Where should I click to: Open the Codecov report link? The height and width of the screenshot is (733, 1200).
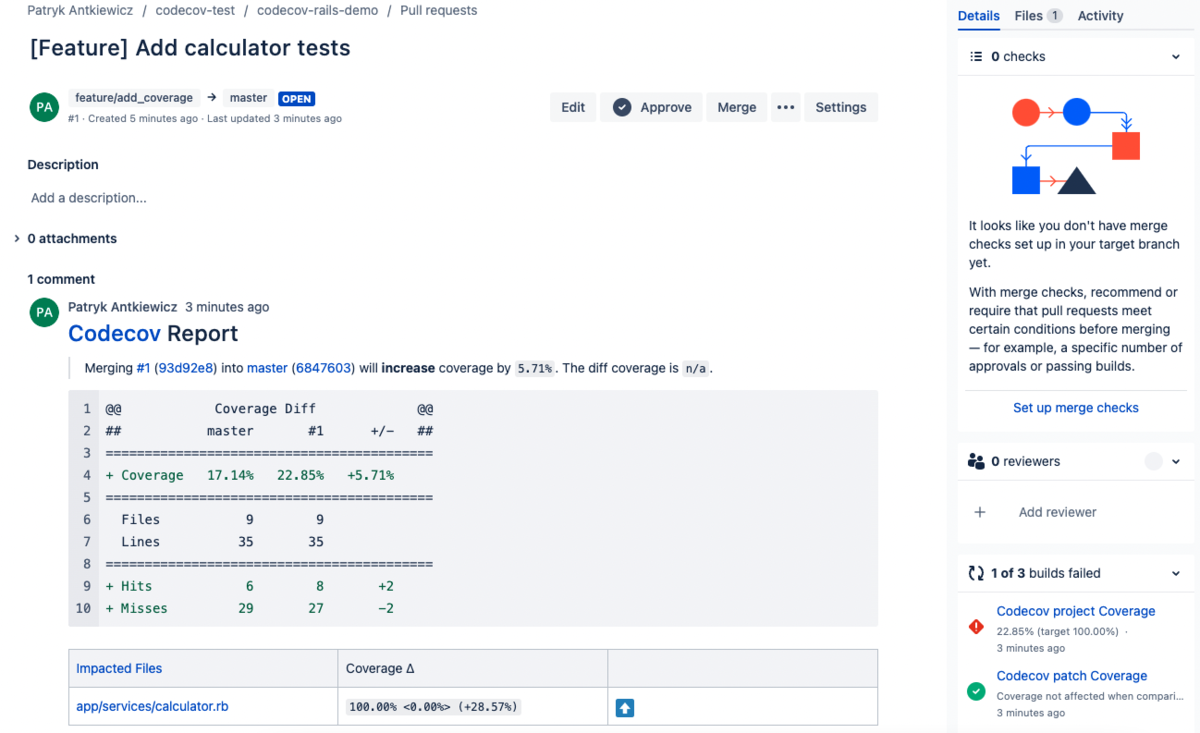[115, 333]
